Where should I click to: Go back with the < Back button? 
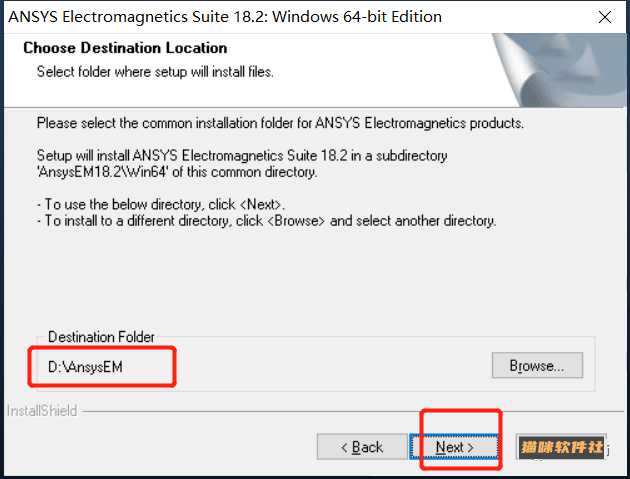362,446
